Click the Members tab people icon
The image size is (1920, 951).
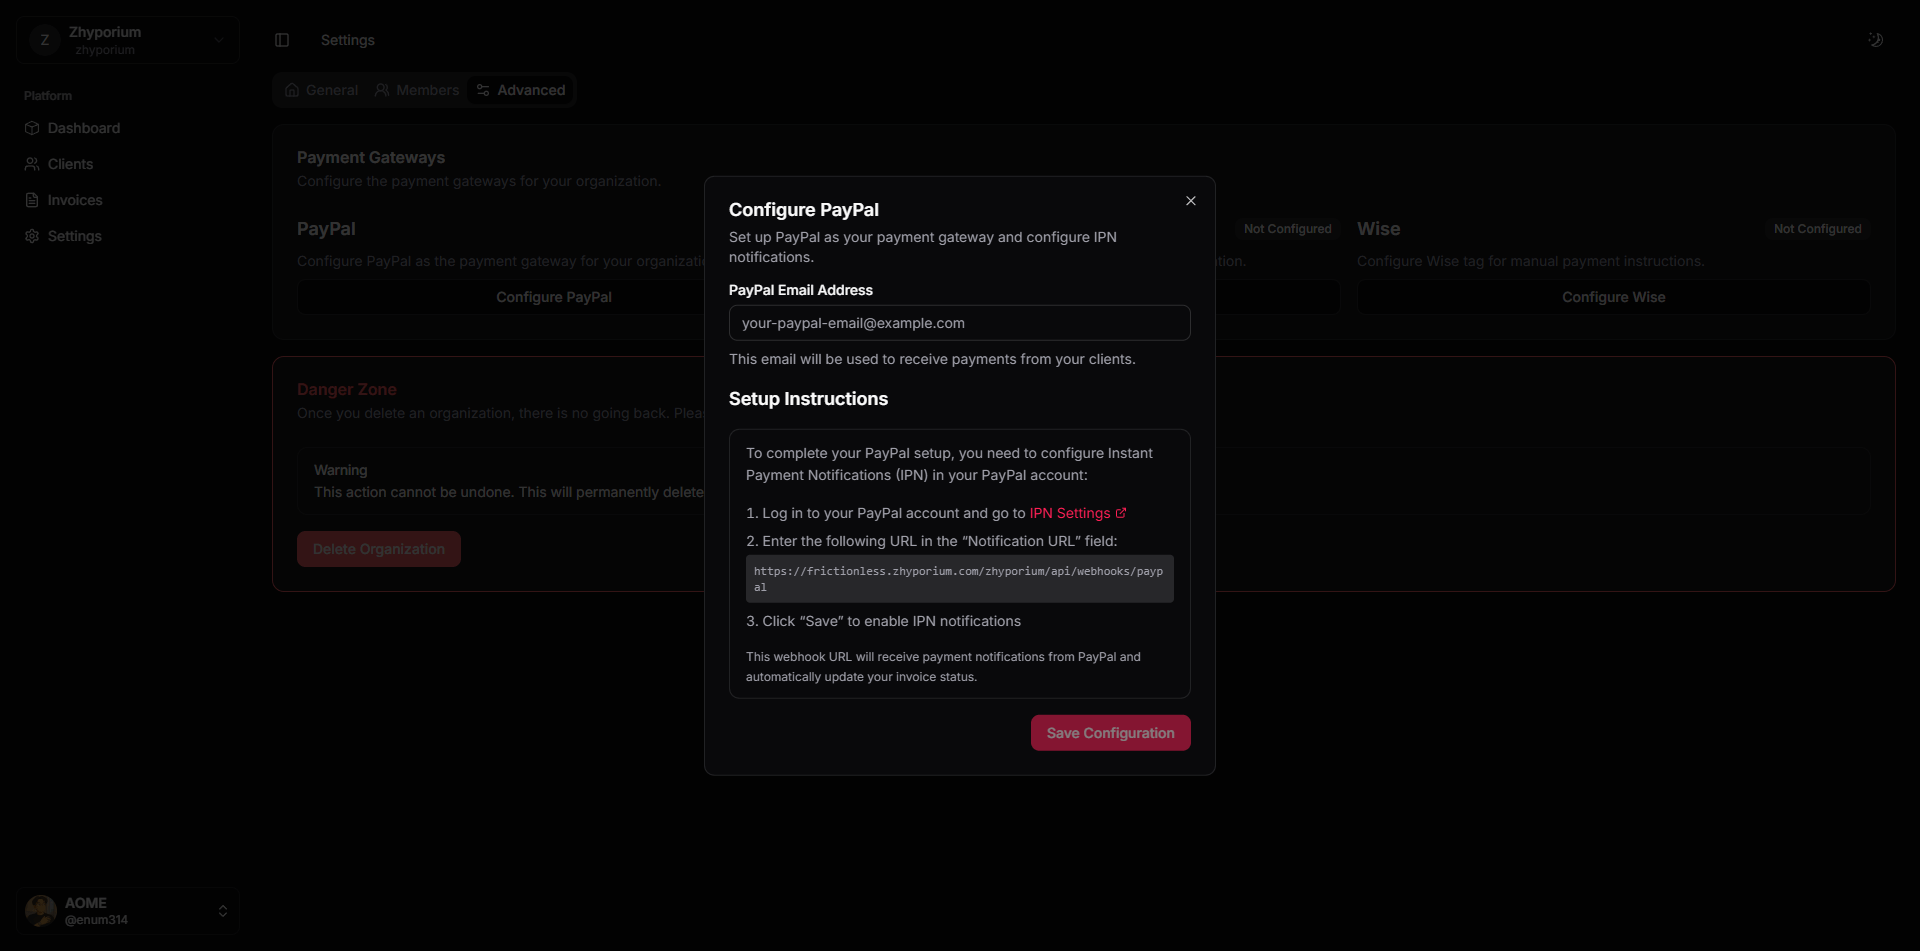coord(382,90)
